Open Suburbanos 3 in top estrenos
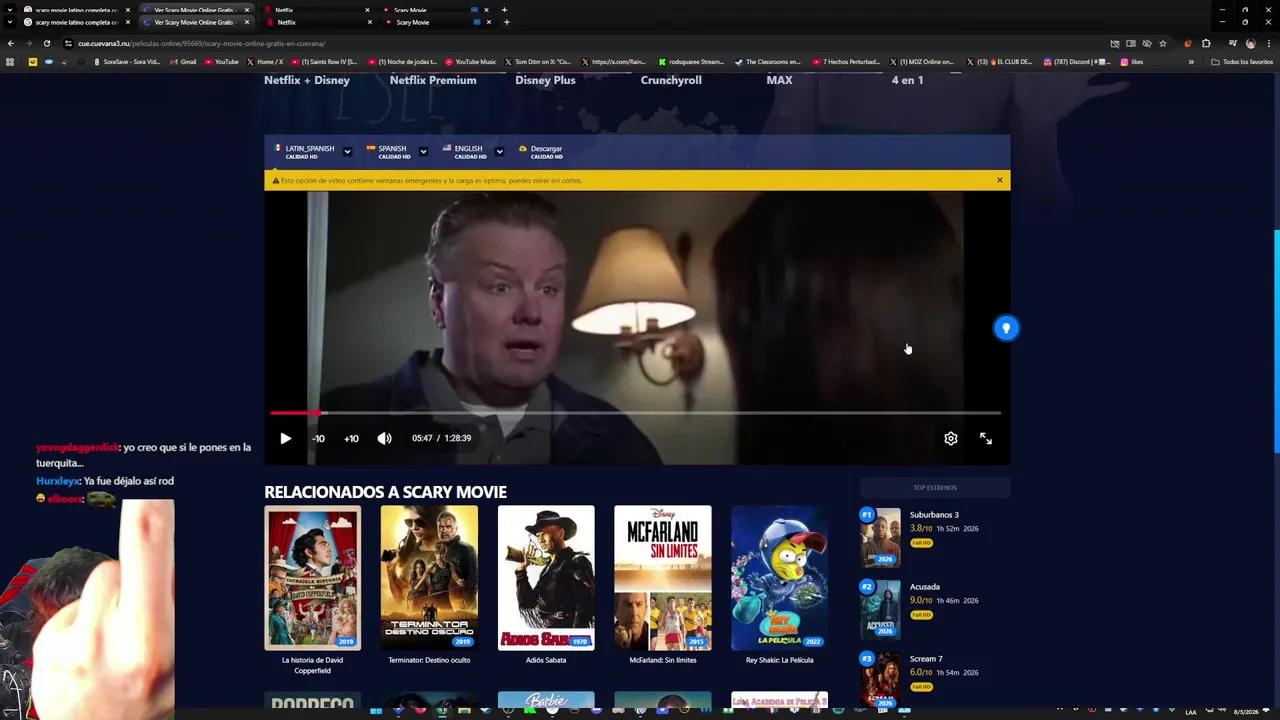Image resolution: width=1280 pixels, height=720 pixels. coord(934,515)
